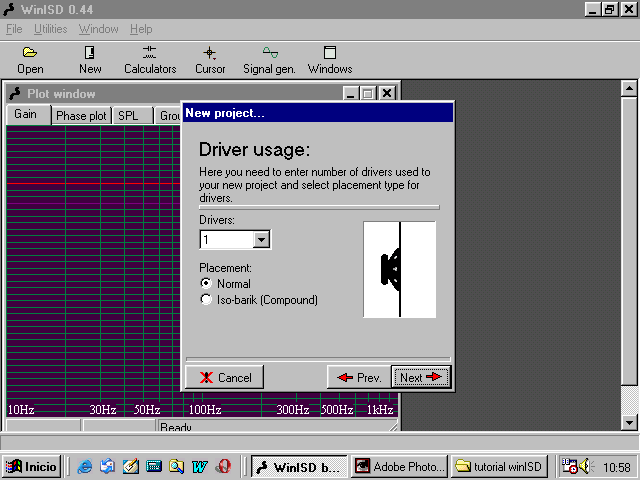
Task: Click the red Opera quick launch icon
Action: tap(223, 466)
